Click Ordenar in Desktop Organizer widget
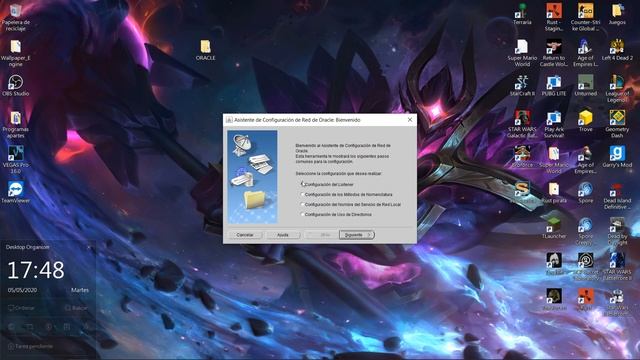 [x=21, y=308]
